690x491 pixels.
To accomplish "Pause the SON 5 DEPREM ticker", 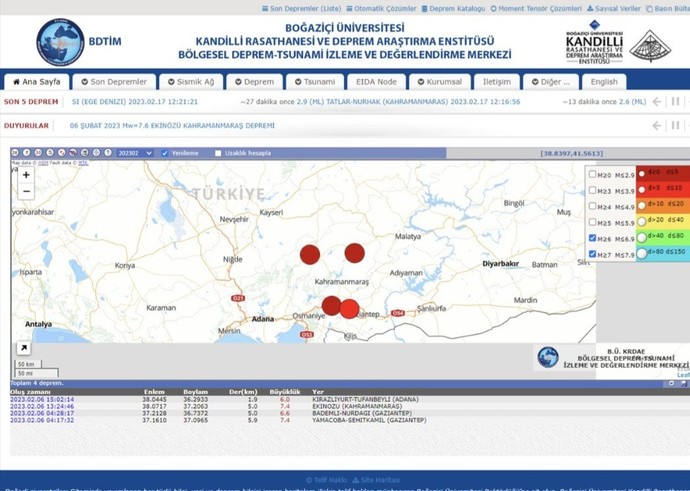I will 675,102.
